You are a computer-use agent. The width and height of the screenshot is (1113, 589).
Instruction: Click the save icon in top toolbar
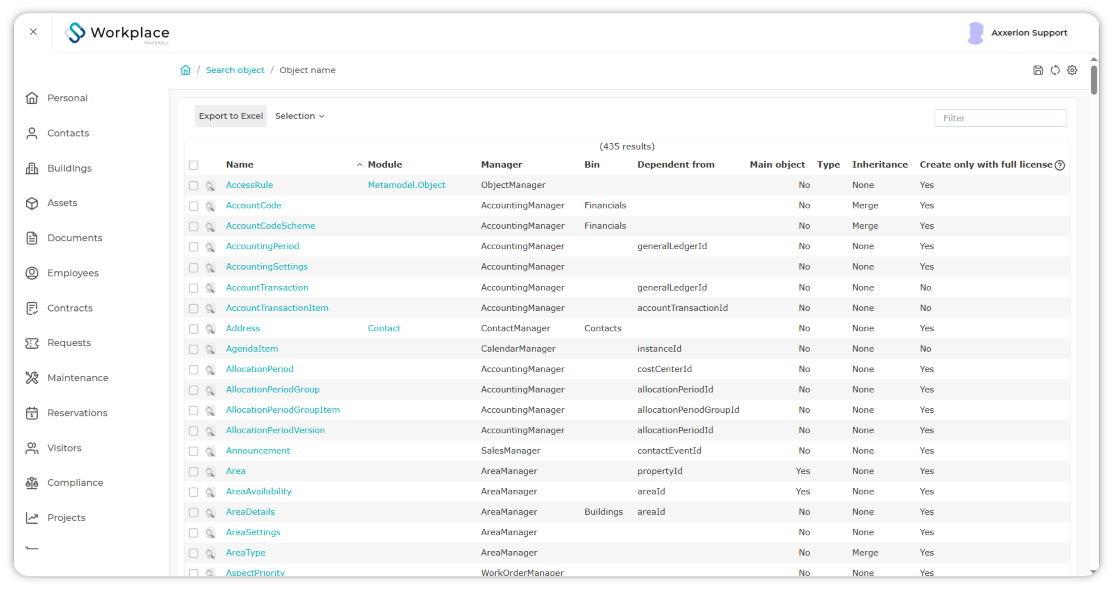1038,70
